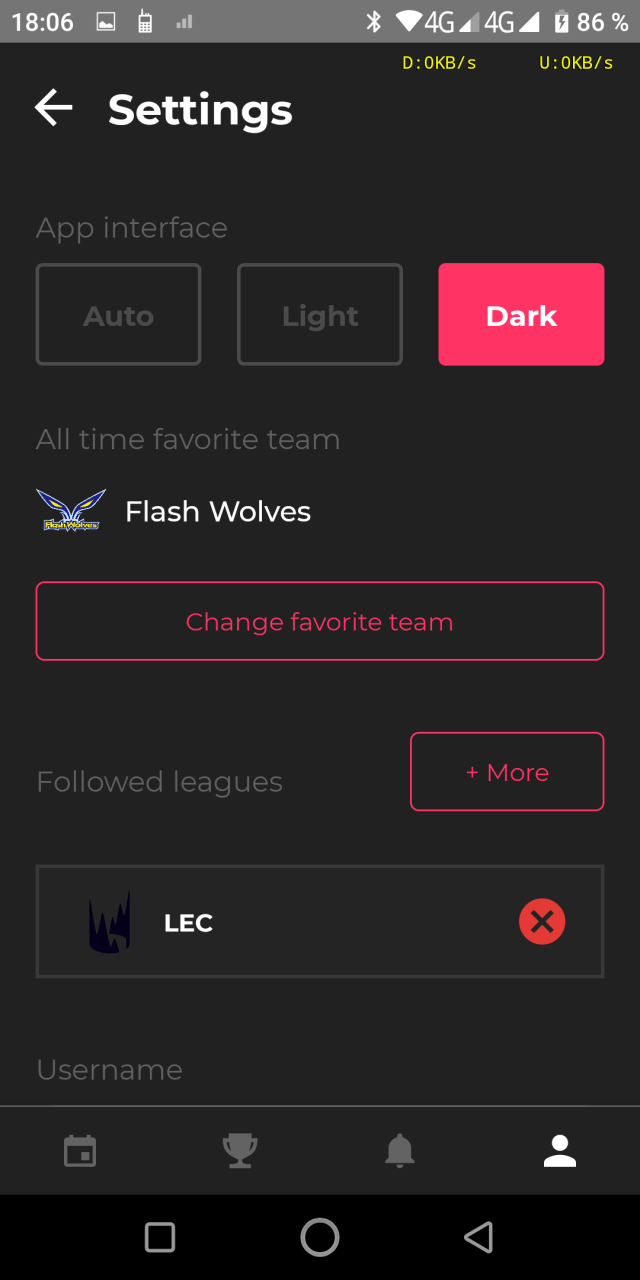This screenshot has height=1280, width=640.
Task: Tap the Android home circle button
Action: pyautogui.click(x=320, y=1237)
